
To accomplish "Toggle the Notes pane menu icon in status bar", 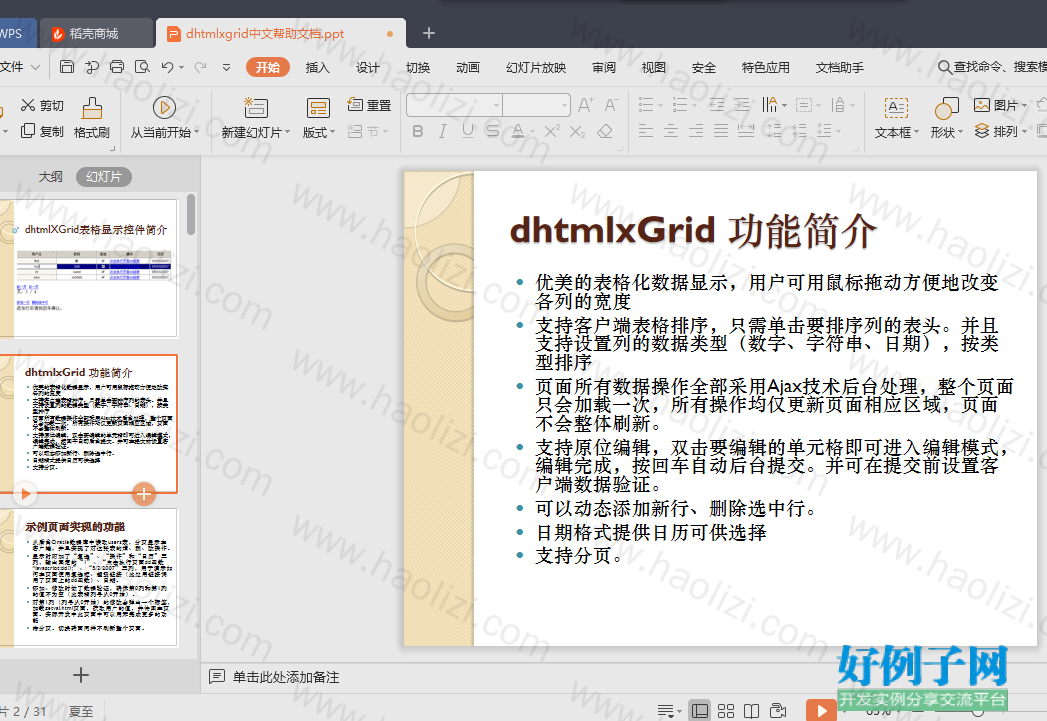I will coord(669,710).
